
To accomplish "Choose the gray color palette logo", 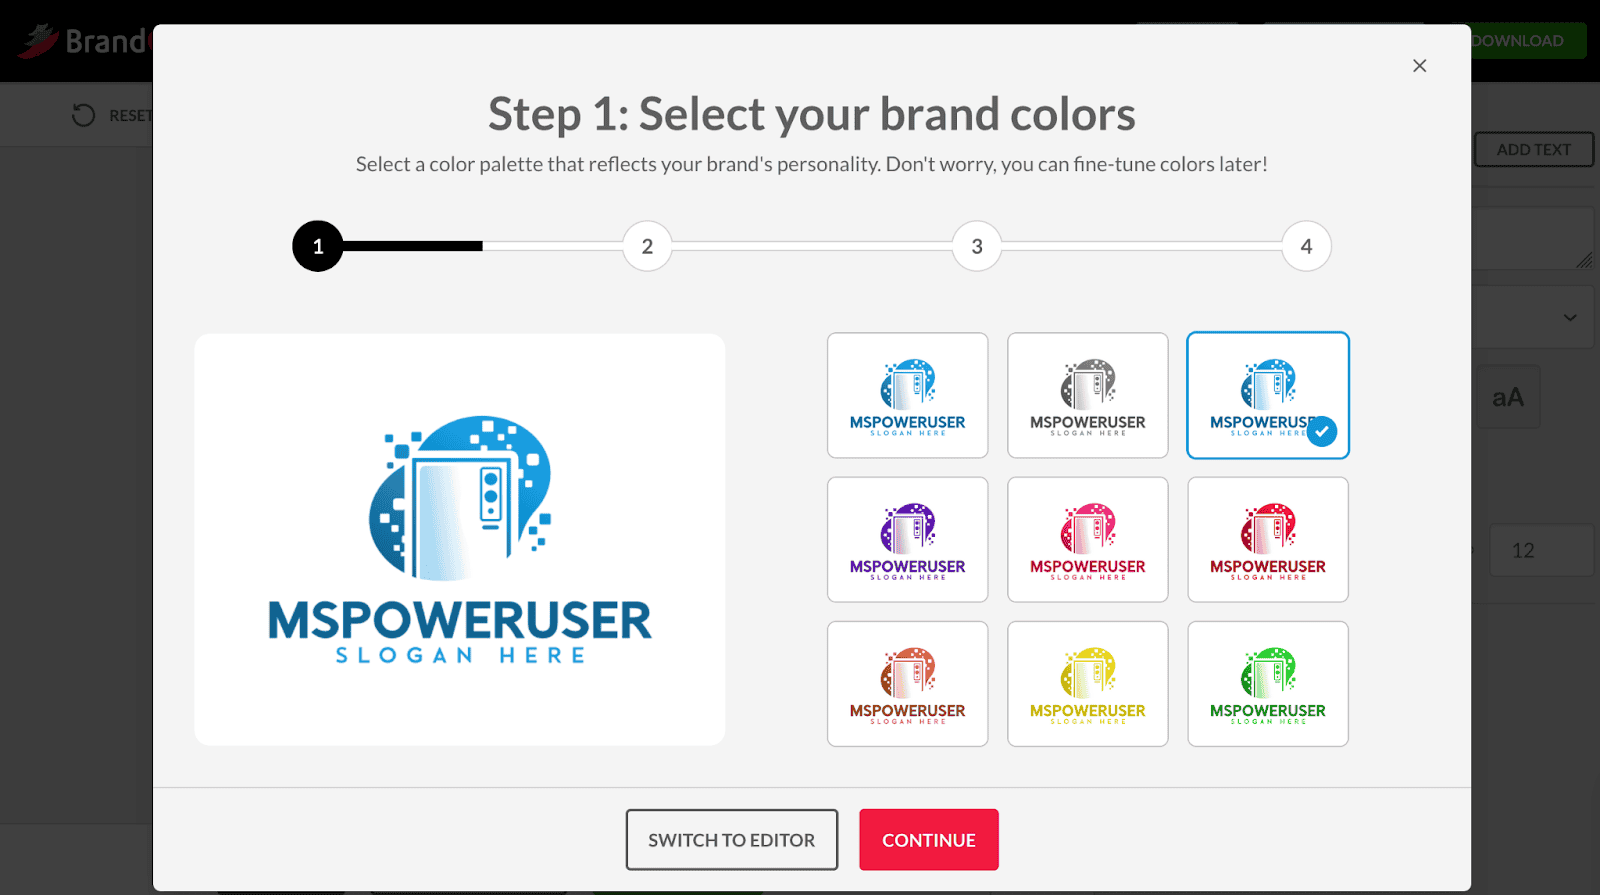I will pos(1087,396).
